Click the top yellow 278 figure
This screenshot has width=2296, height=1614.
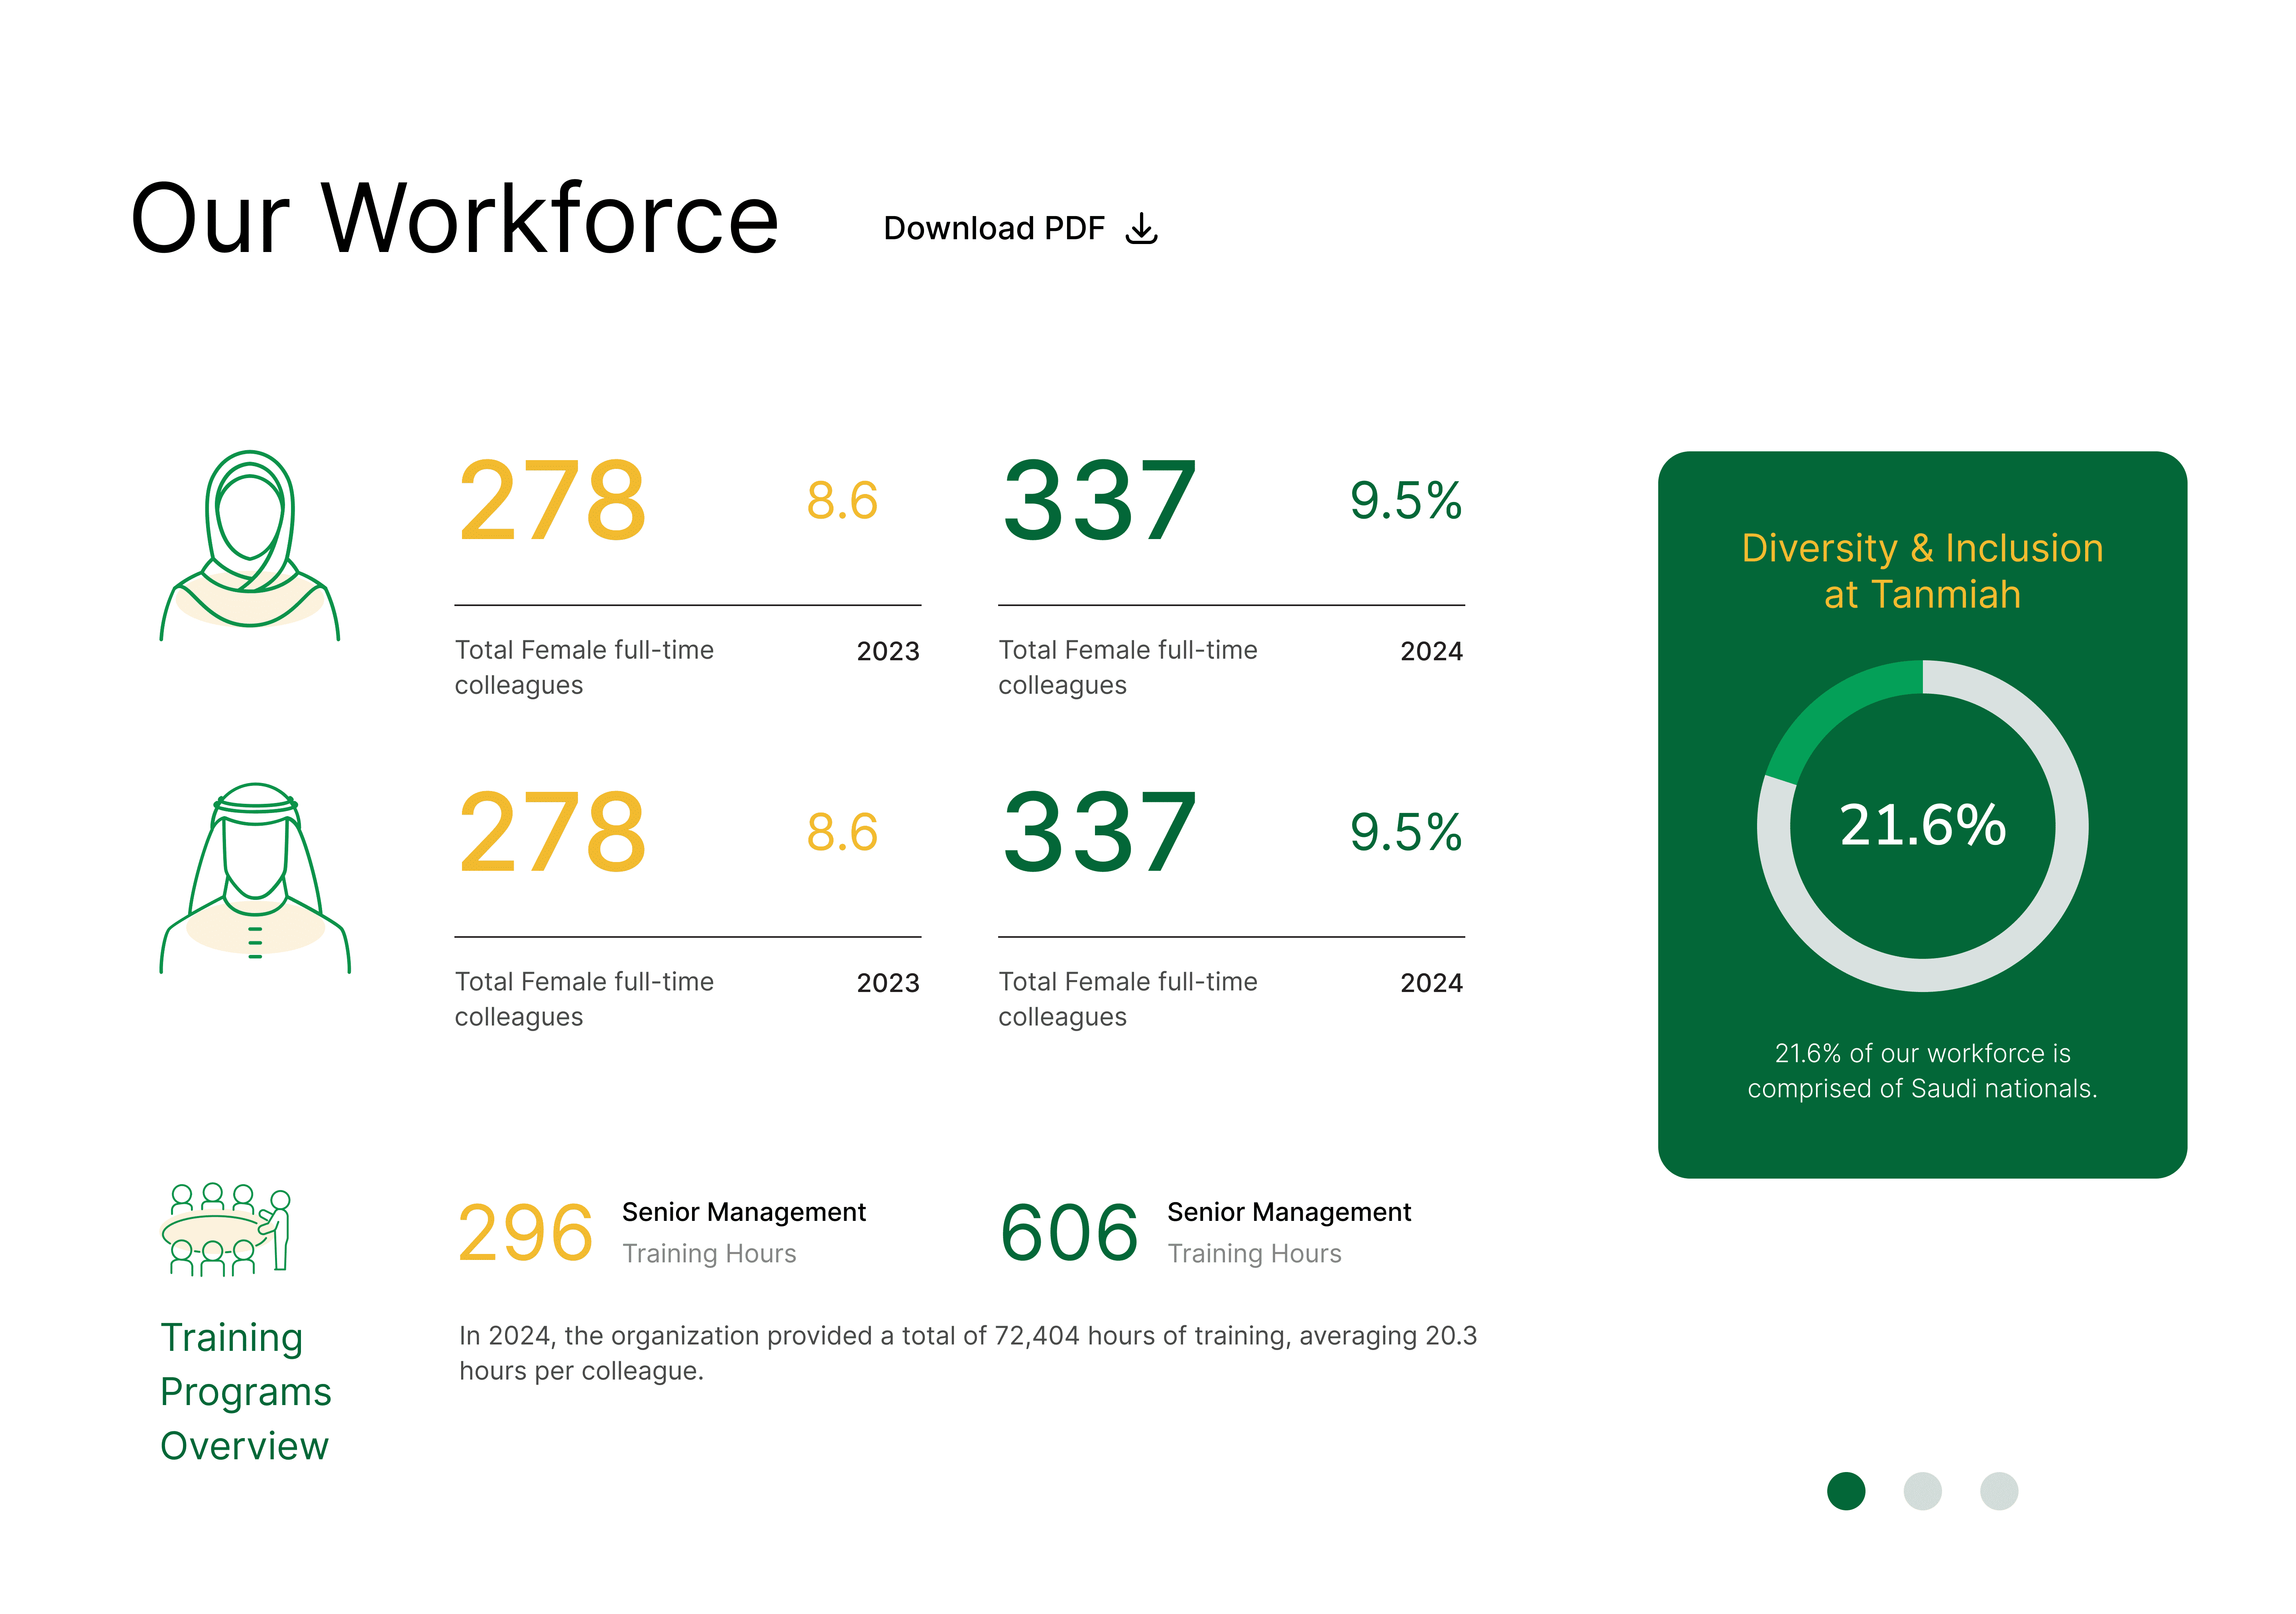click(552, 501)
